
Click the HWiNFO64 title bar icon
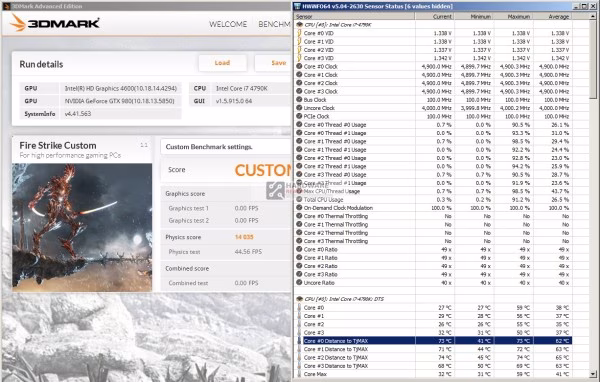[297, 6]
